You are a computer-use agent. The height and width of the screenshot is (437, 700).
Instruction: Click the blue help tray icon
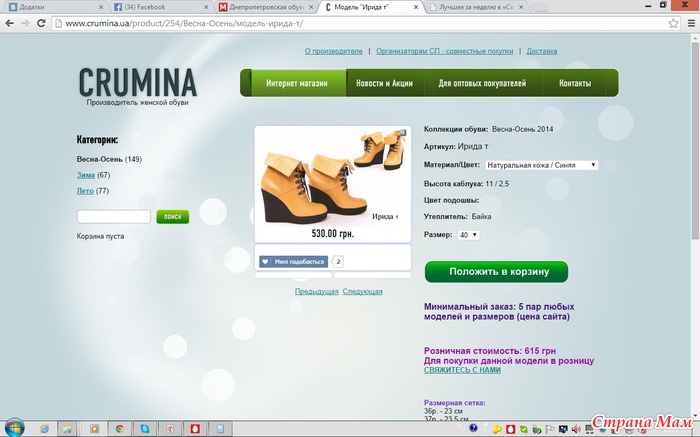tap(473, 428)
